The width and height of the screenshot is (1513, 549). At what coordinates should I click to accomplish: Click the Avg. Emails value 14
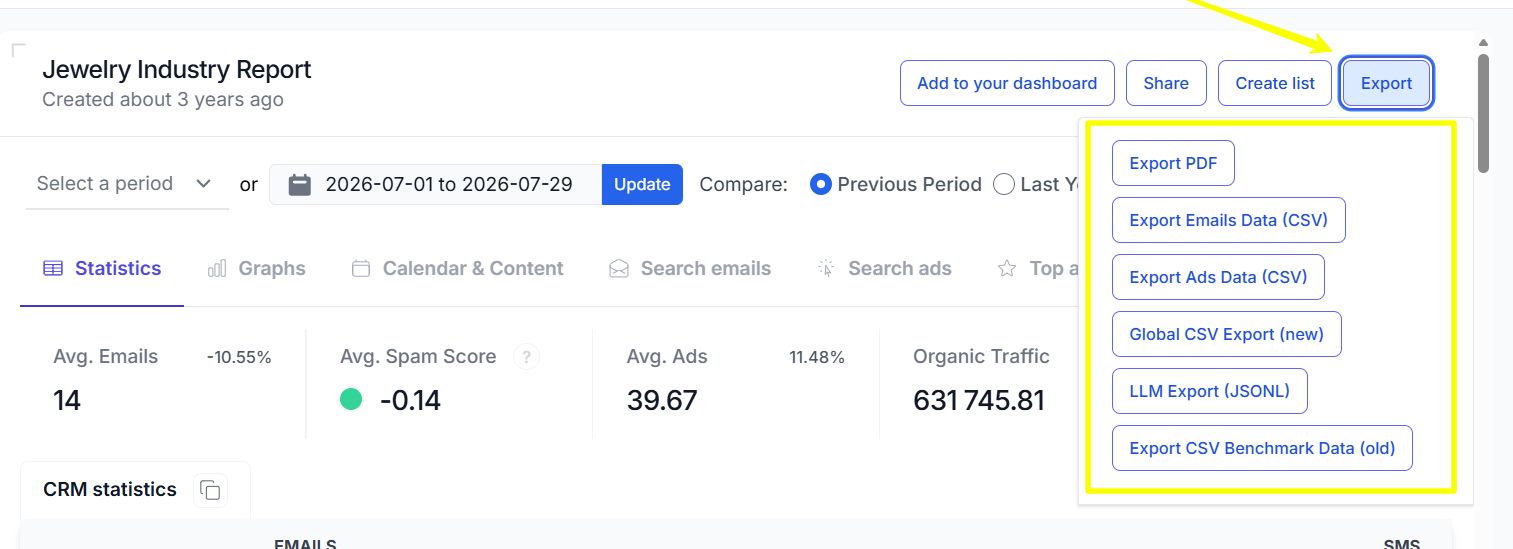point(67,401)
